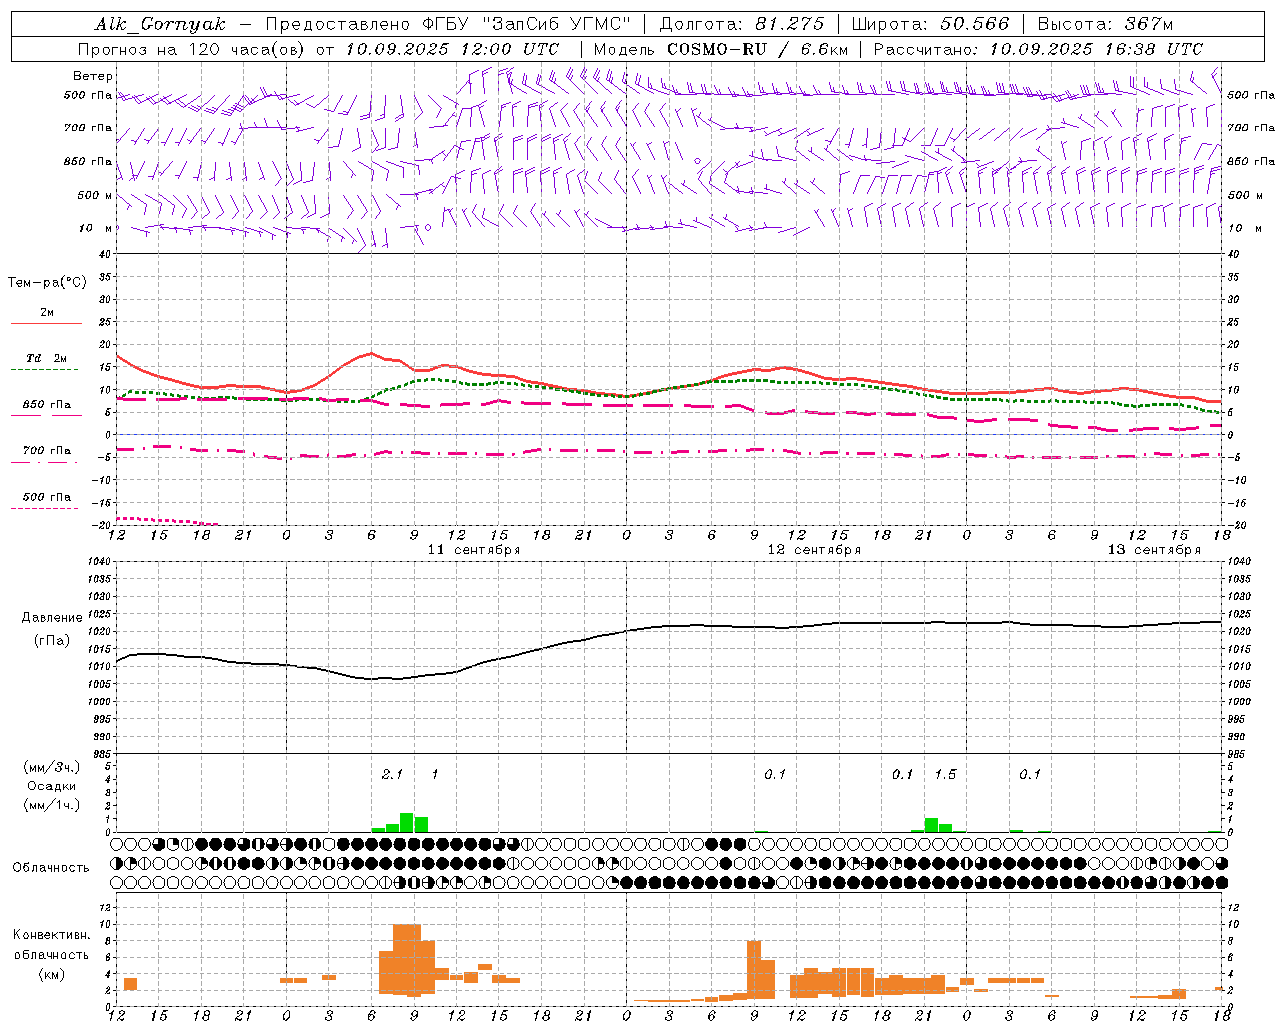Select the longitude value Долгота: 81.275

click(742, 24)
